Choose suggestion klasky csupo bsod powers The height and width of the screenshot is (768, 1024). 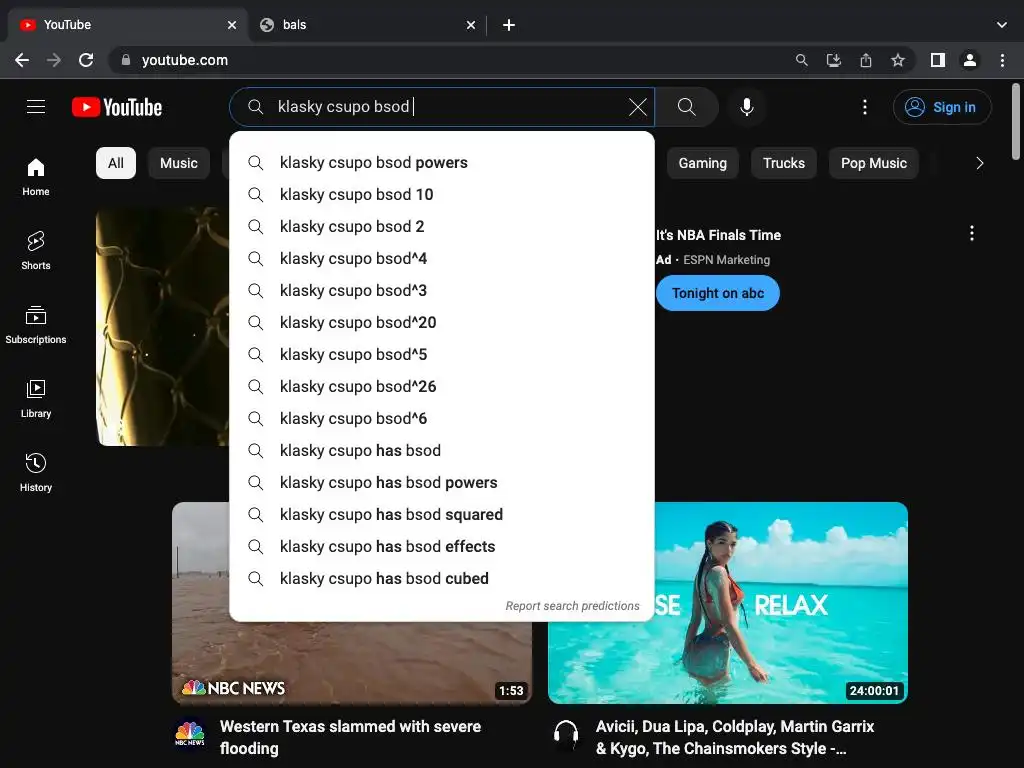coord(441,163)
